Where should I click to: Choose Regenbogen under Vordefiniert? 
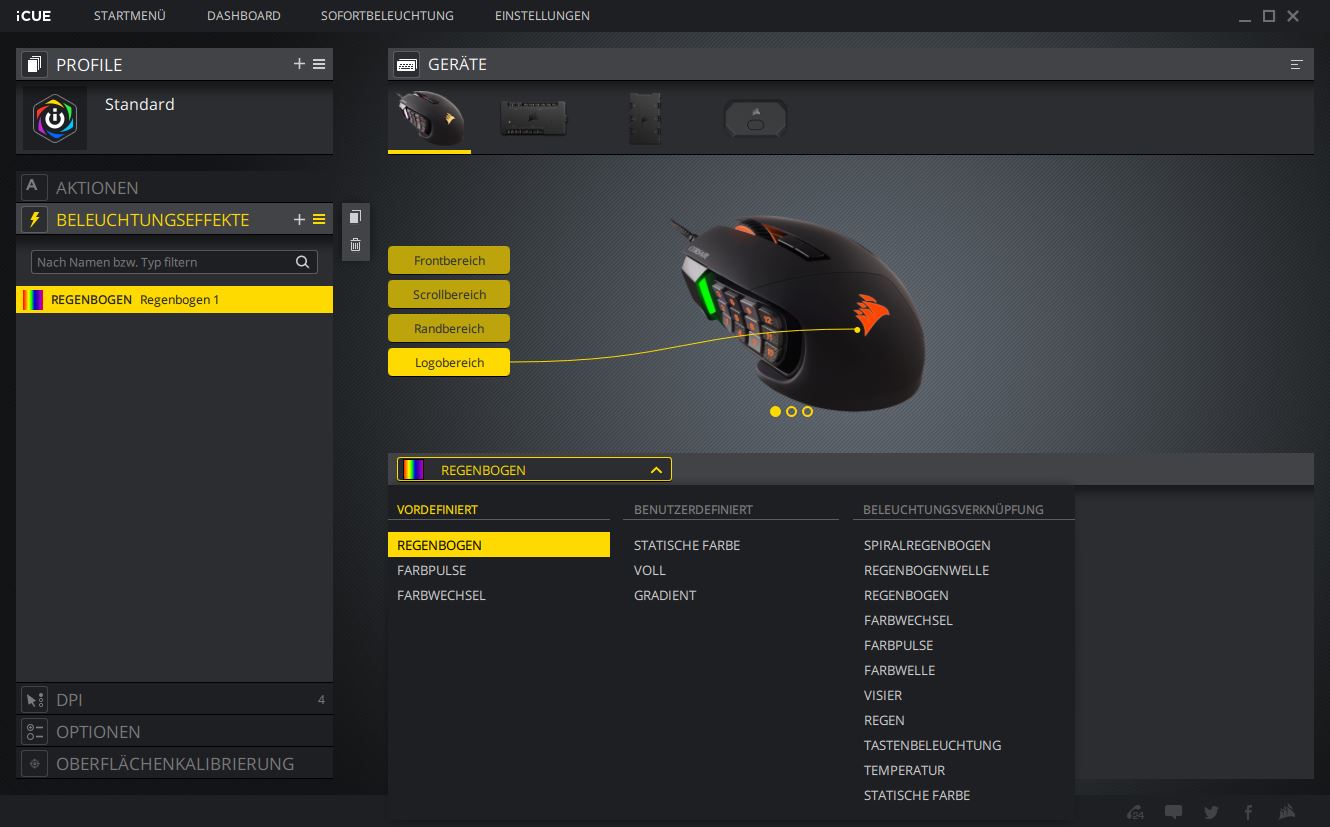(x=499, y=545)
